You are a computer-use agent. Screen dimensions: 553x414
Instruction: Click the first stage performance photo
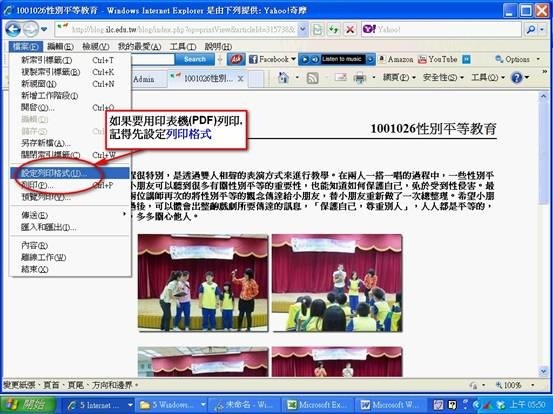(x=203, y=283)
